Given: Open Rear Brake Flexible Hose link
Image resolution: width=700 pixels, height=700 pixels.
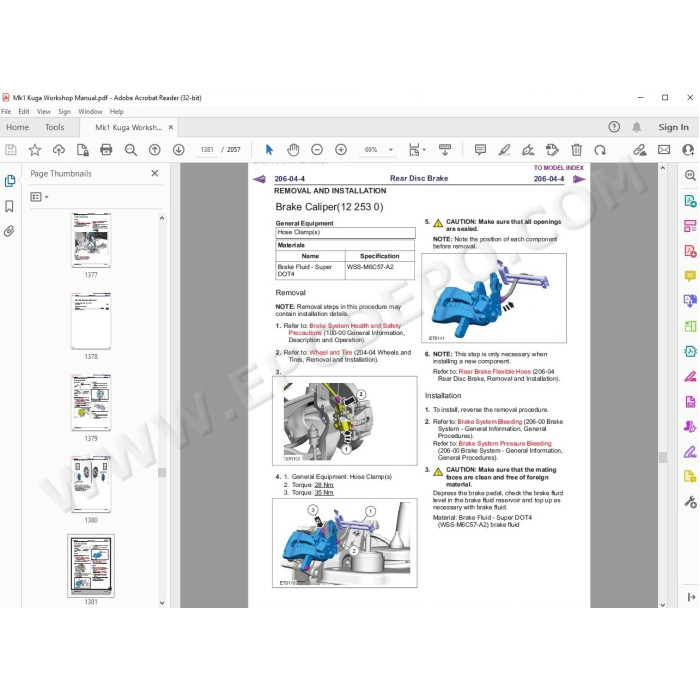Looking at the screenshot, I should point(495,371).
